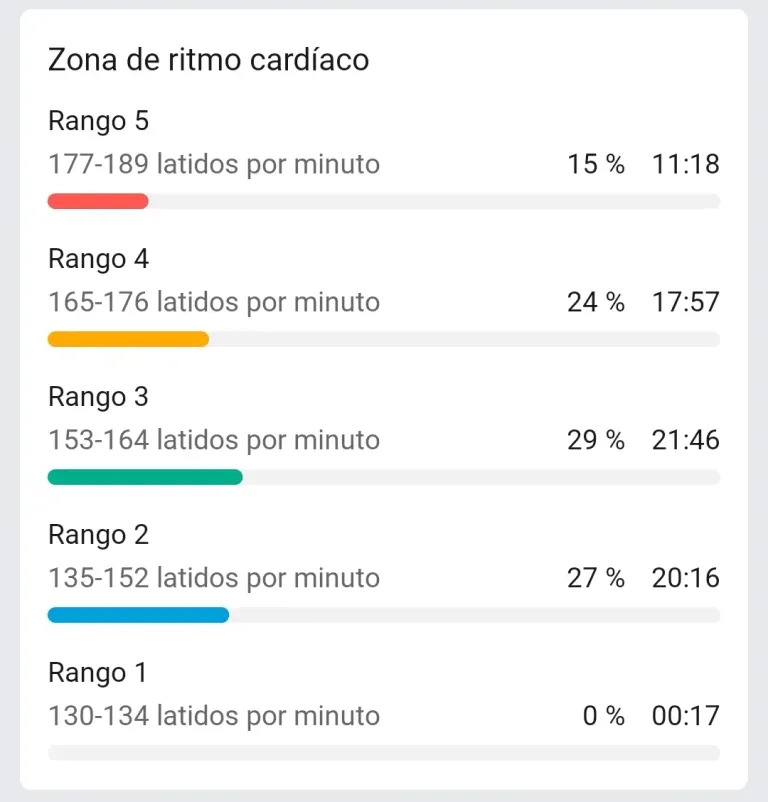Click the empty Rango 1 progress bar
Image resolution: width=768 pixels, height=802 pixels.
pos(384,752)
